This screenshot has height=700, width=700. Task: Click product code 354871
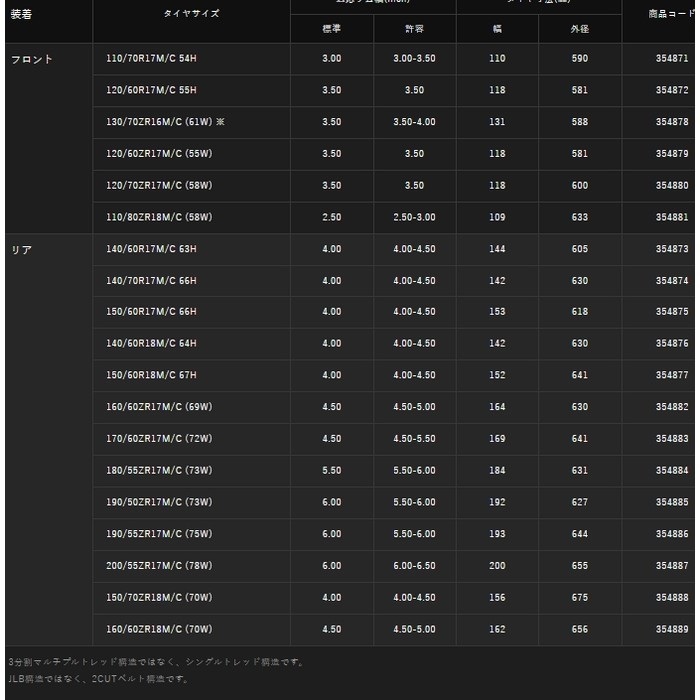672,59
